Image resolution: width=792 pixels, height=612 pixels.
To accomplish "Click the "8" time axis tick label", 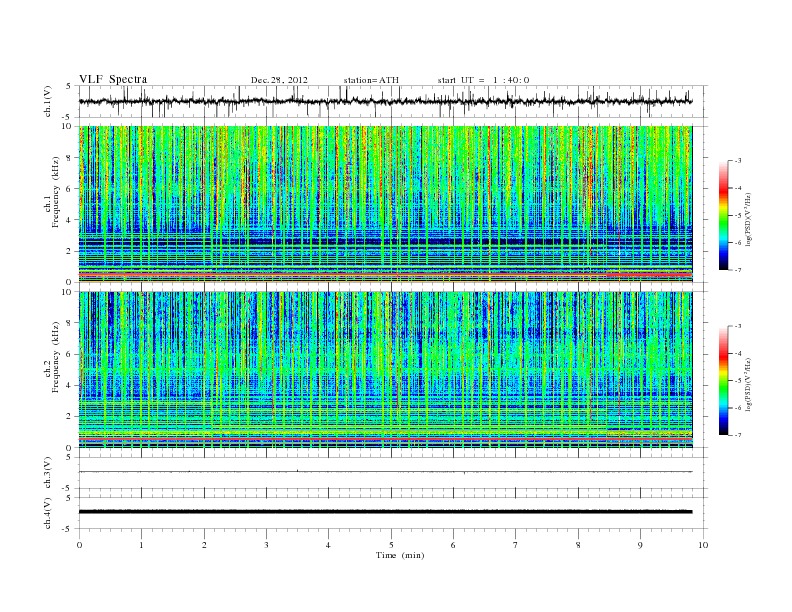I will pyautogui.click(x=578, y=545).
